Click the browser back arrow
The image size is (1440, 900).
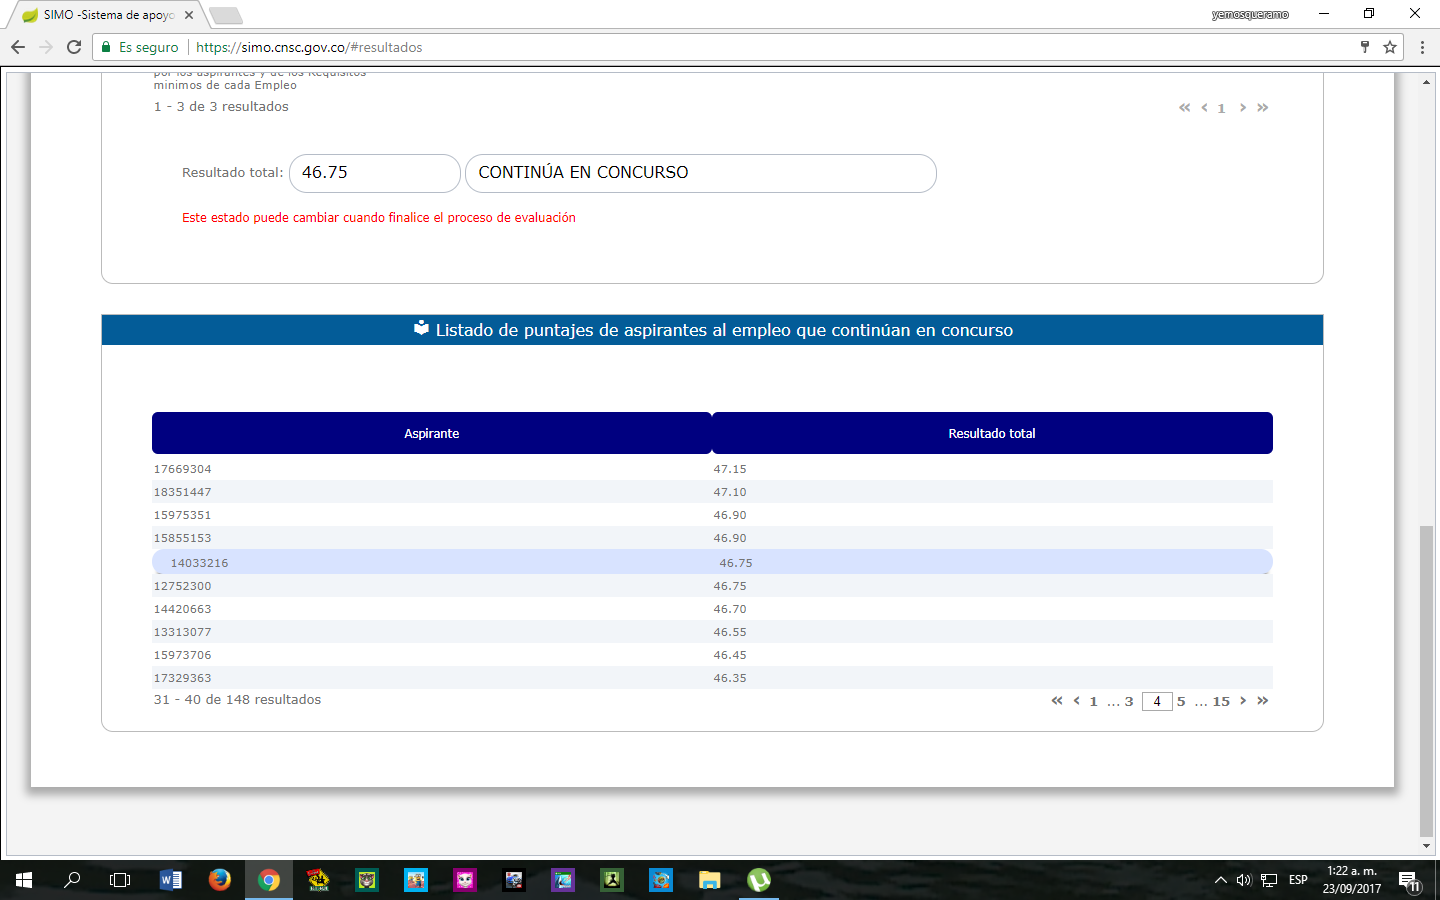(18, 47)
